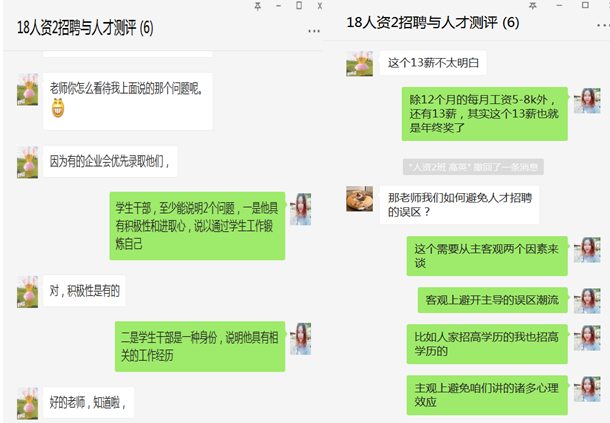The height and width of the screenshot is (423, 610).
Task: Click teacher avatar next to '学生干部,至少能说明' reply
Action: coord(301,209)
